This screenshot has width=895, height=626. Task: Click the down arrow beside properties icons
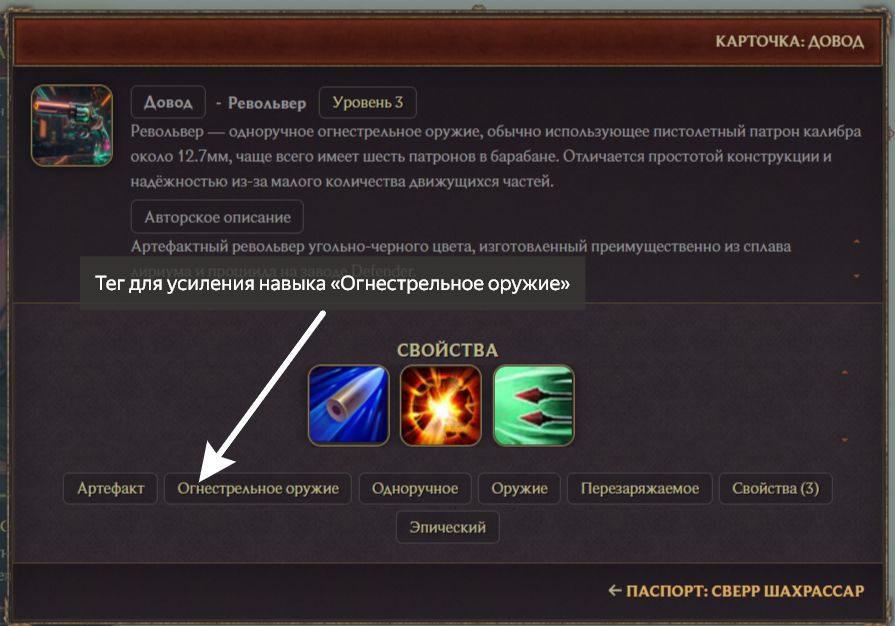tap(845, 440)
